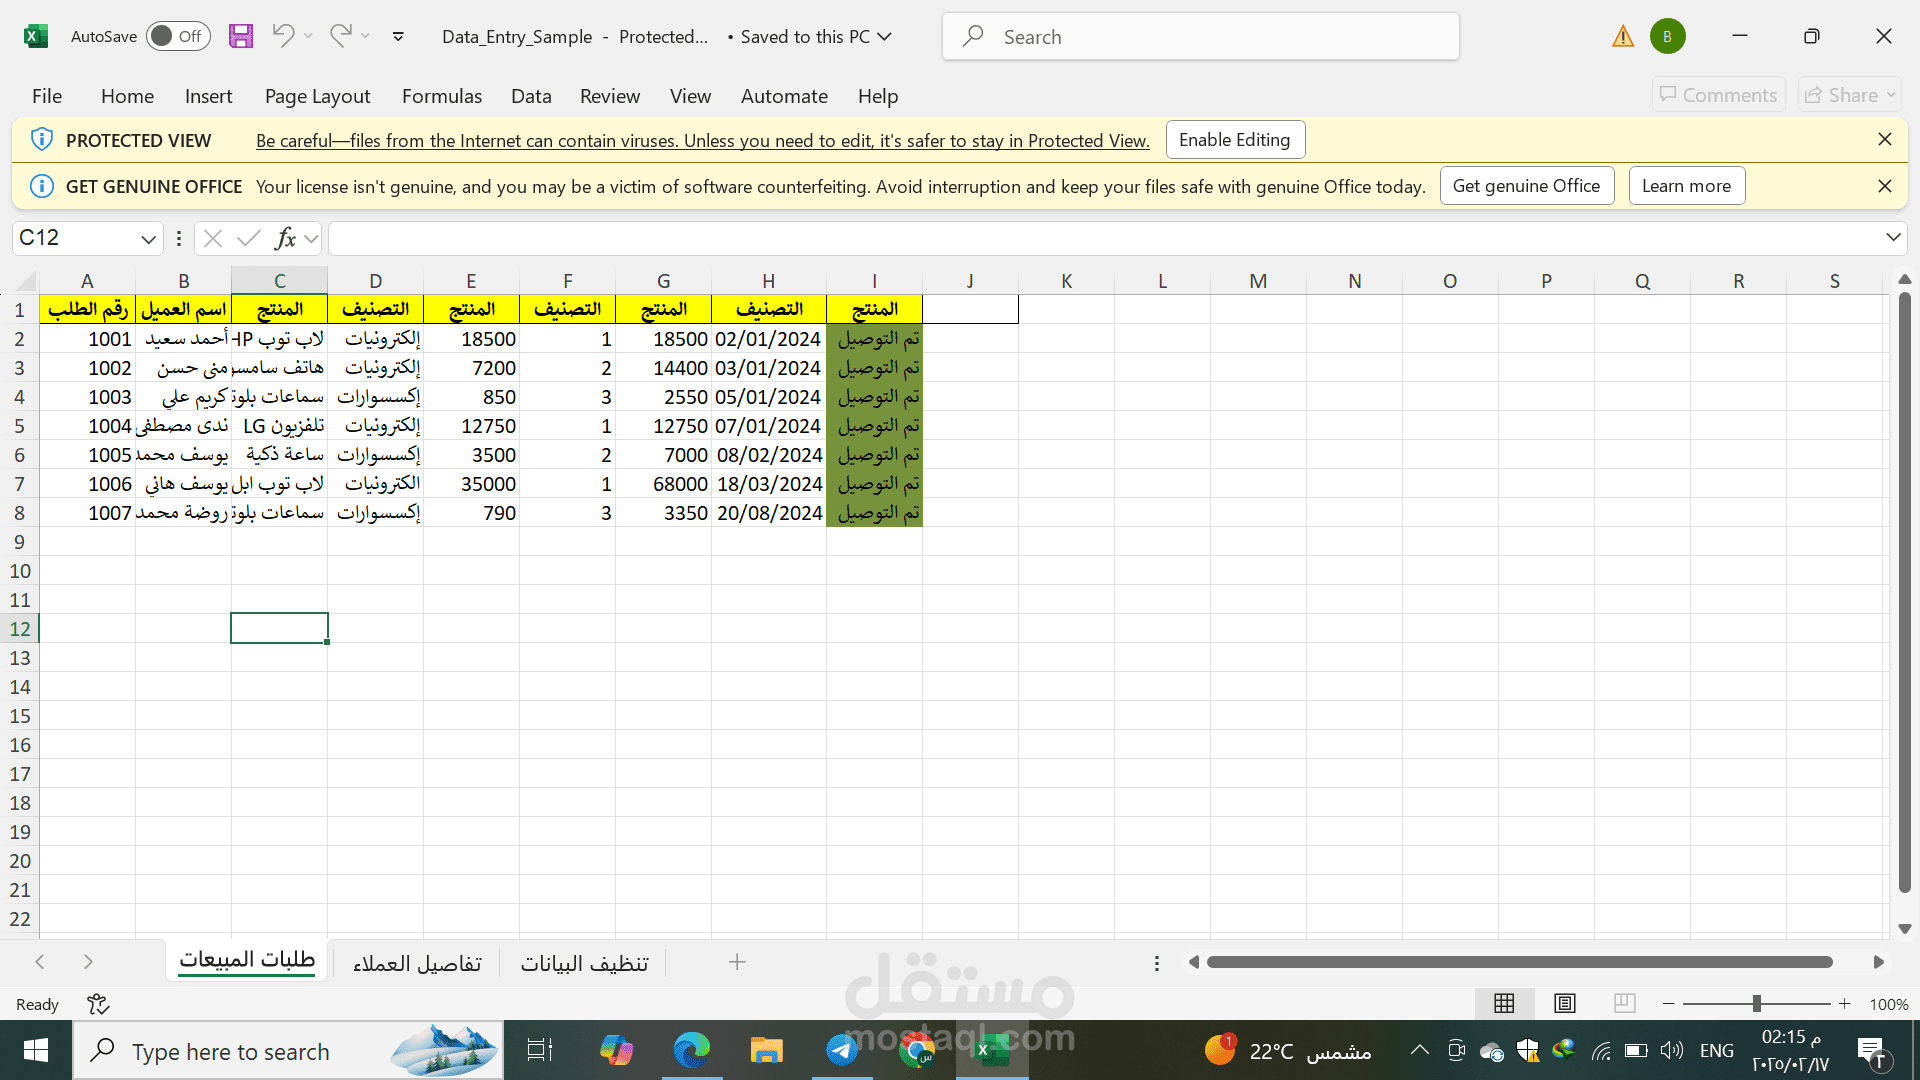Expand the formula bar
The width and height of the screenshot is (1920, 1080).
(1892, 238)
